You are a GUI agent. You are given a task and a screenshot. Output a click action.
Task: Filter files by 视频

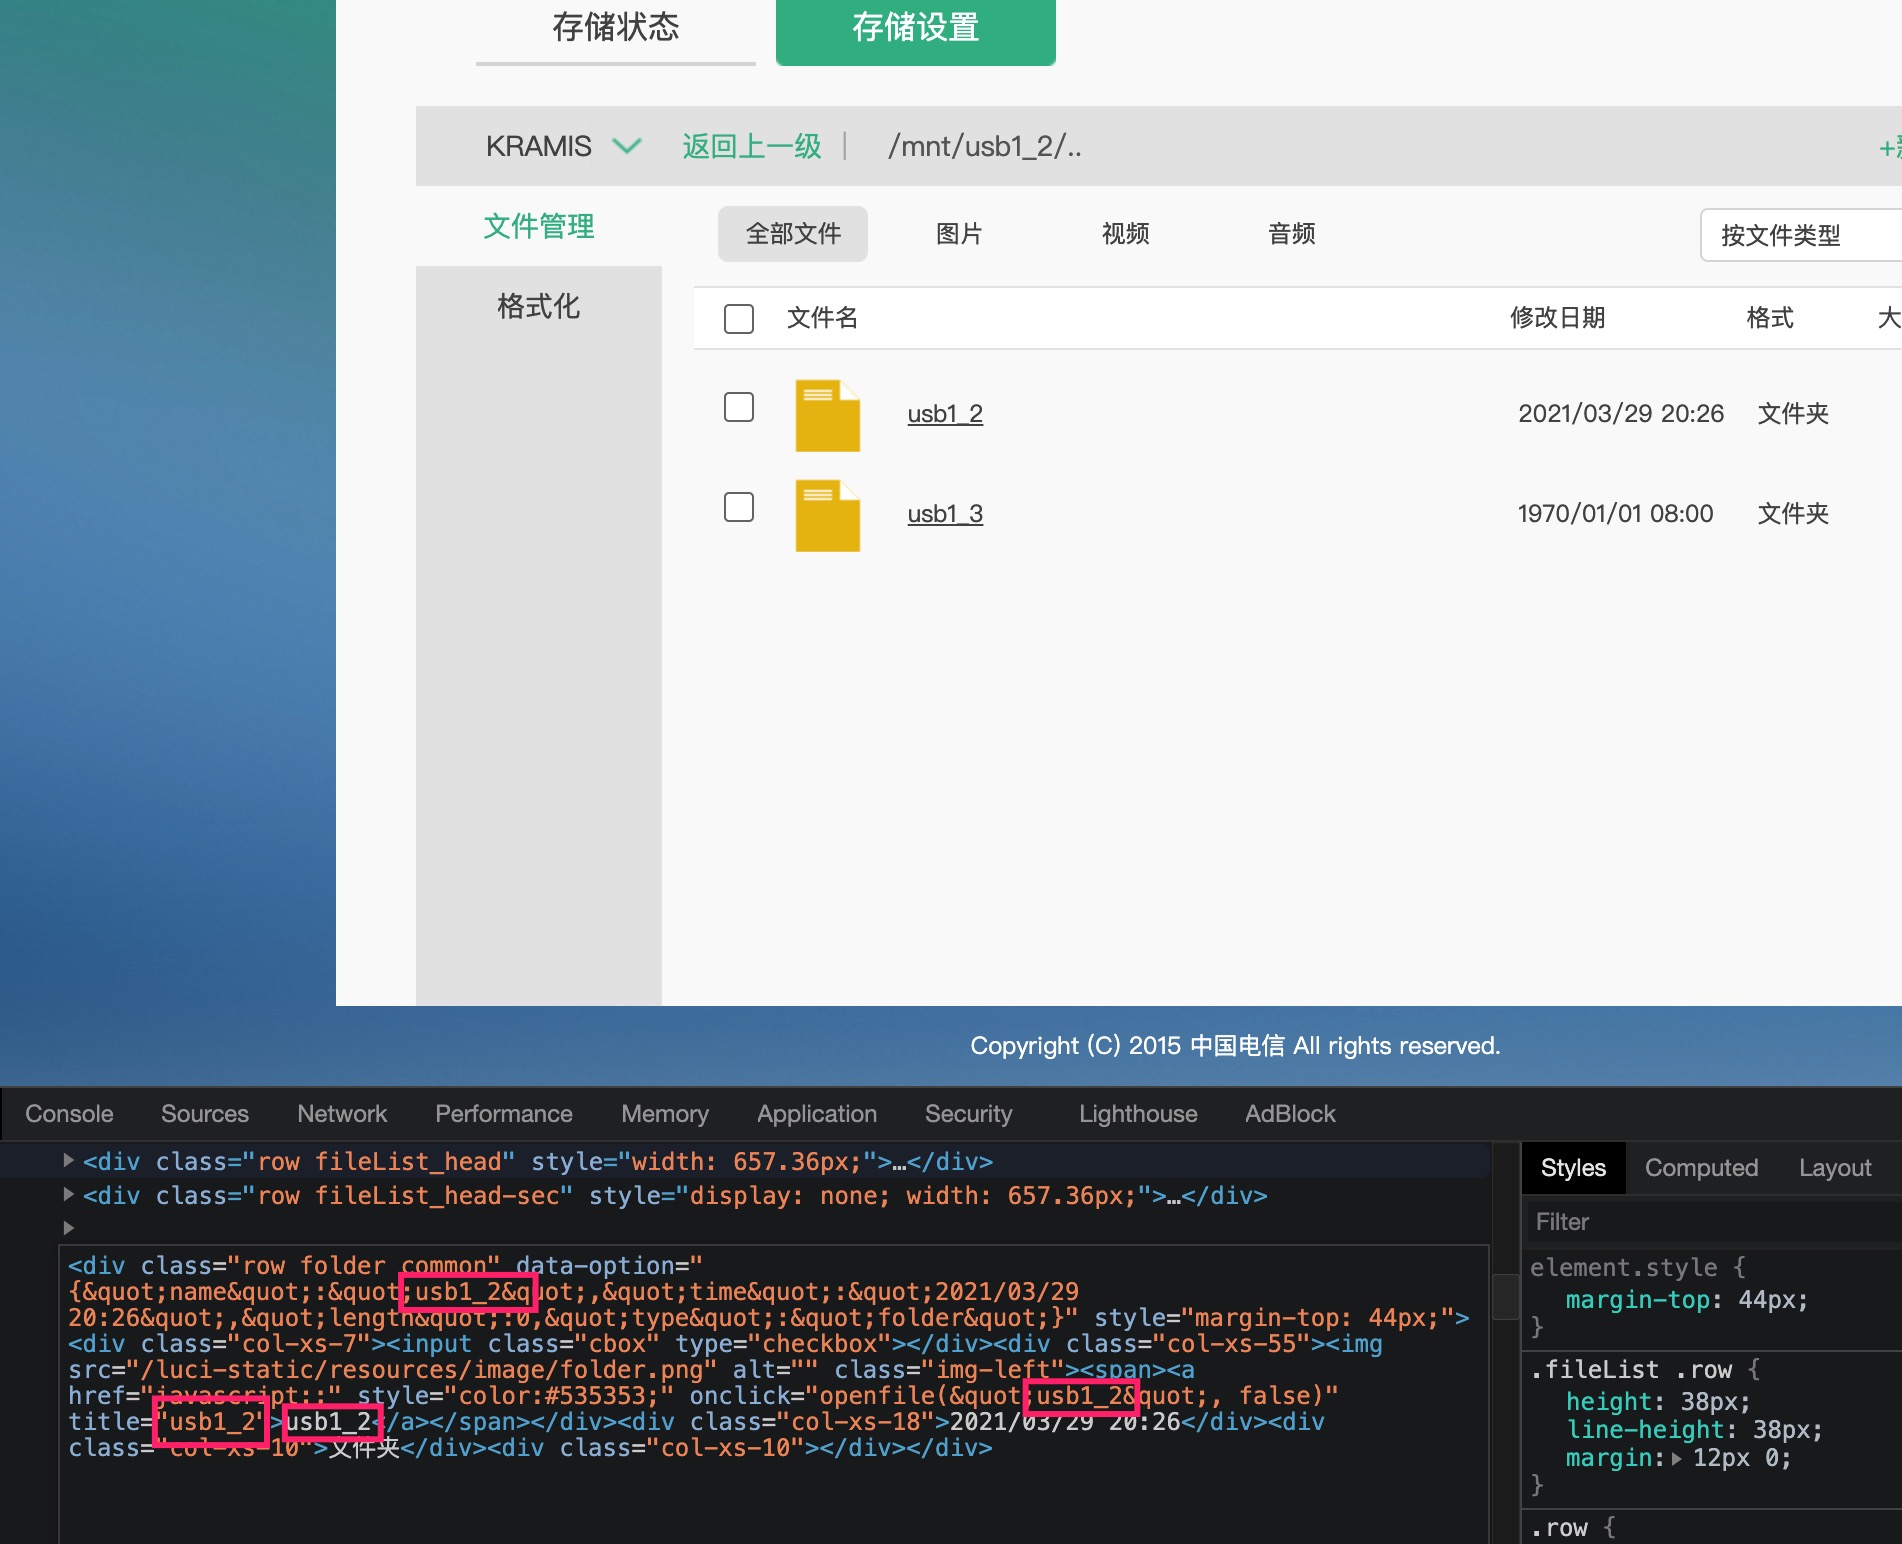click(x=1125, y=234)
